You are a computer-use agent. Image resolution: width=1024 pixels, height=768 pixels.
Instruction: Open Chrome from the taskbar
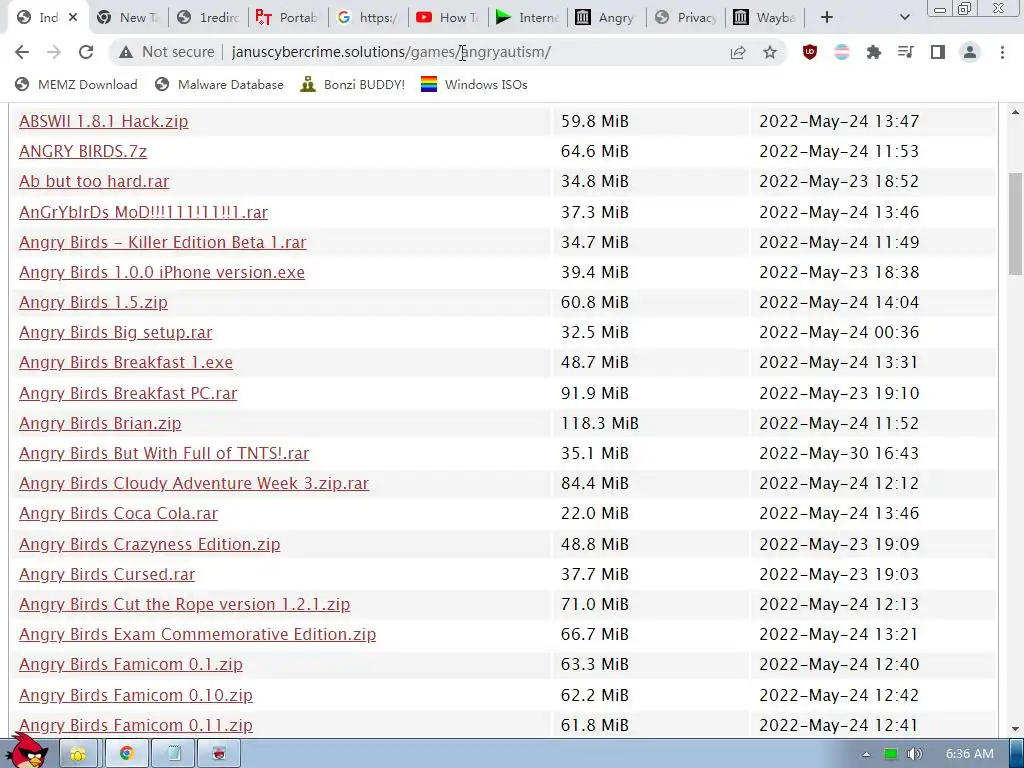[x=127, y=754]
